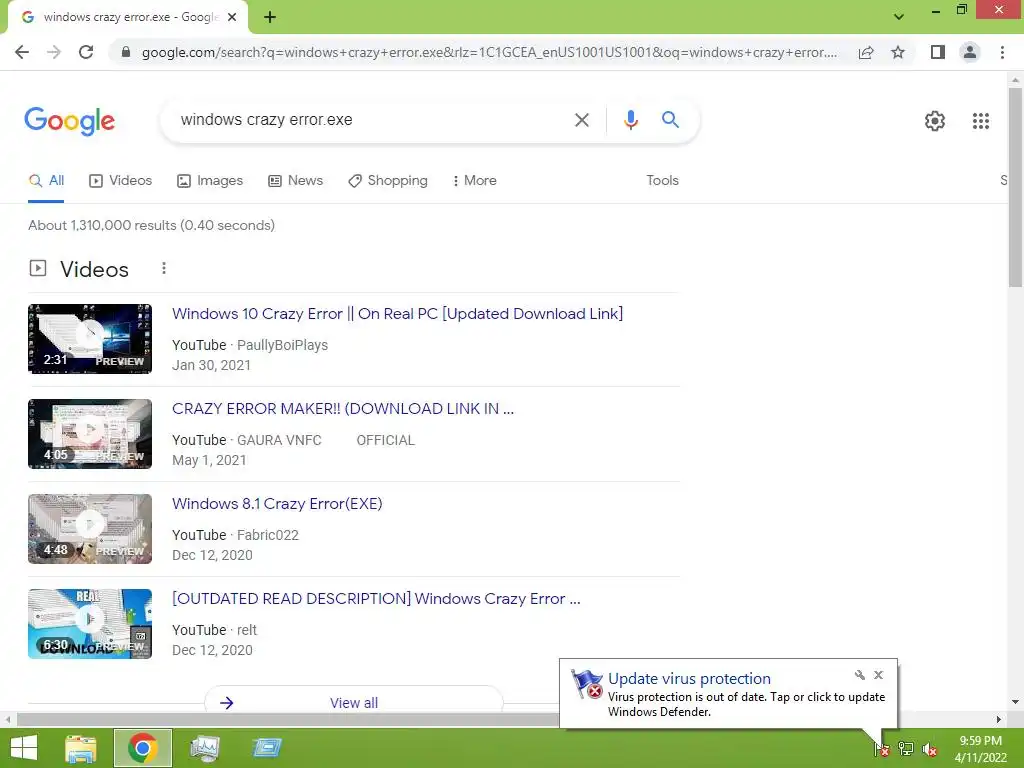Dismiss the virus protection notification
The image size is (1024, 768).
878,675
